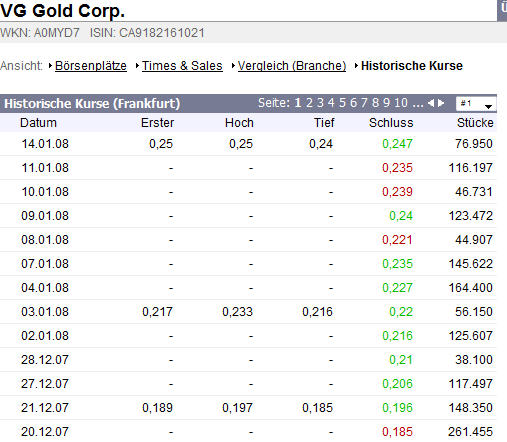Click volume value 261.455
Viewport: 507px width, 442px height.
[x=471, y=432]
